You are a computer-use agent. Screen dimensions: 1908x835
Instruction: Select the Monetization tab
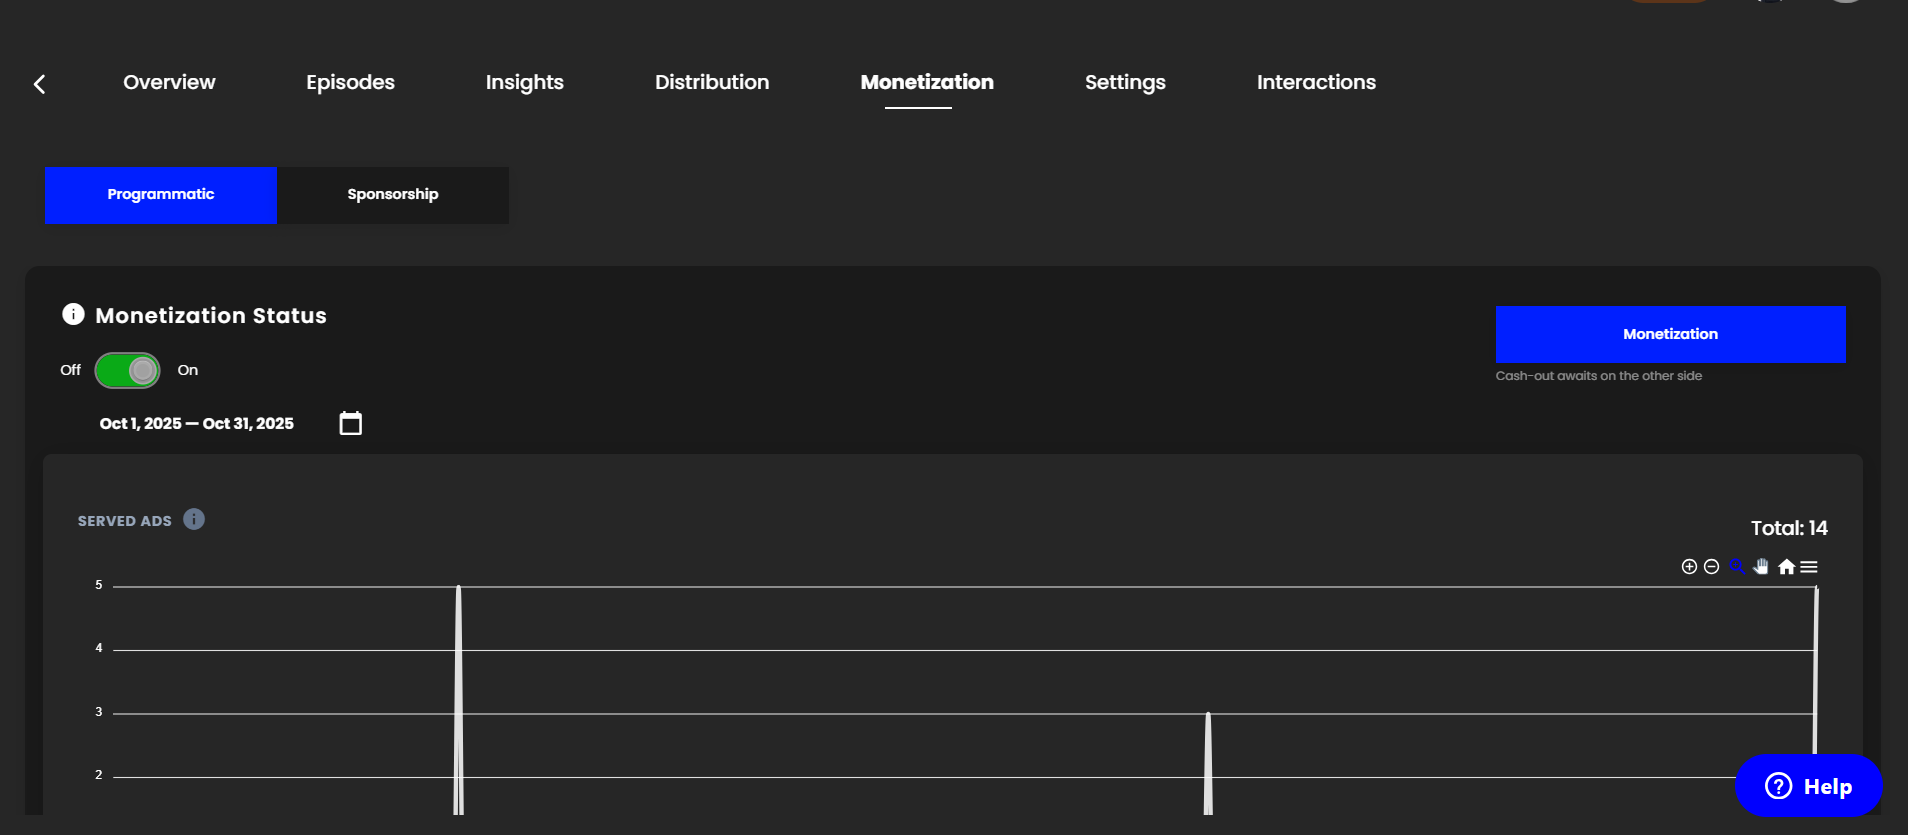pyautogui.click(x=927, y=82)
